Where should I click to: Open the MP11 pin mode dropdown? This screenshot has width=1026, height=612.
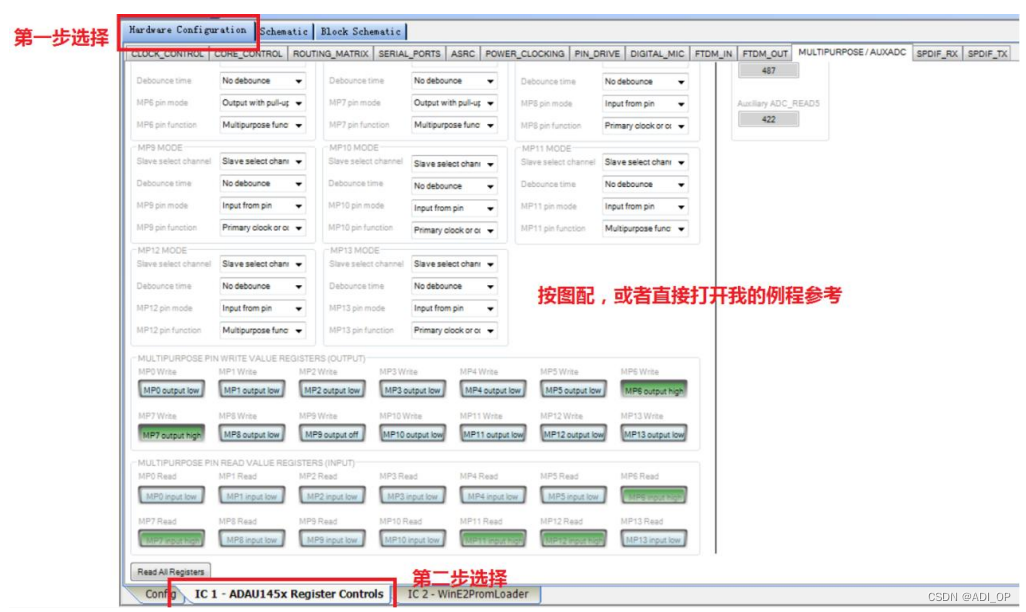tap(645, 206)
